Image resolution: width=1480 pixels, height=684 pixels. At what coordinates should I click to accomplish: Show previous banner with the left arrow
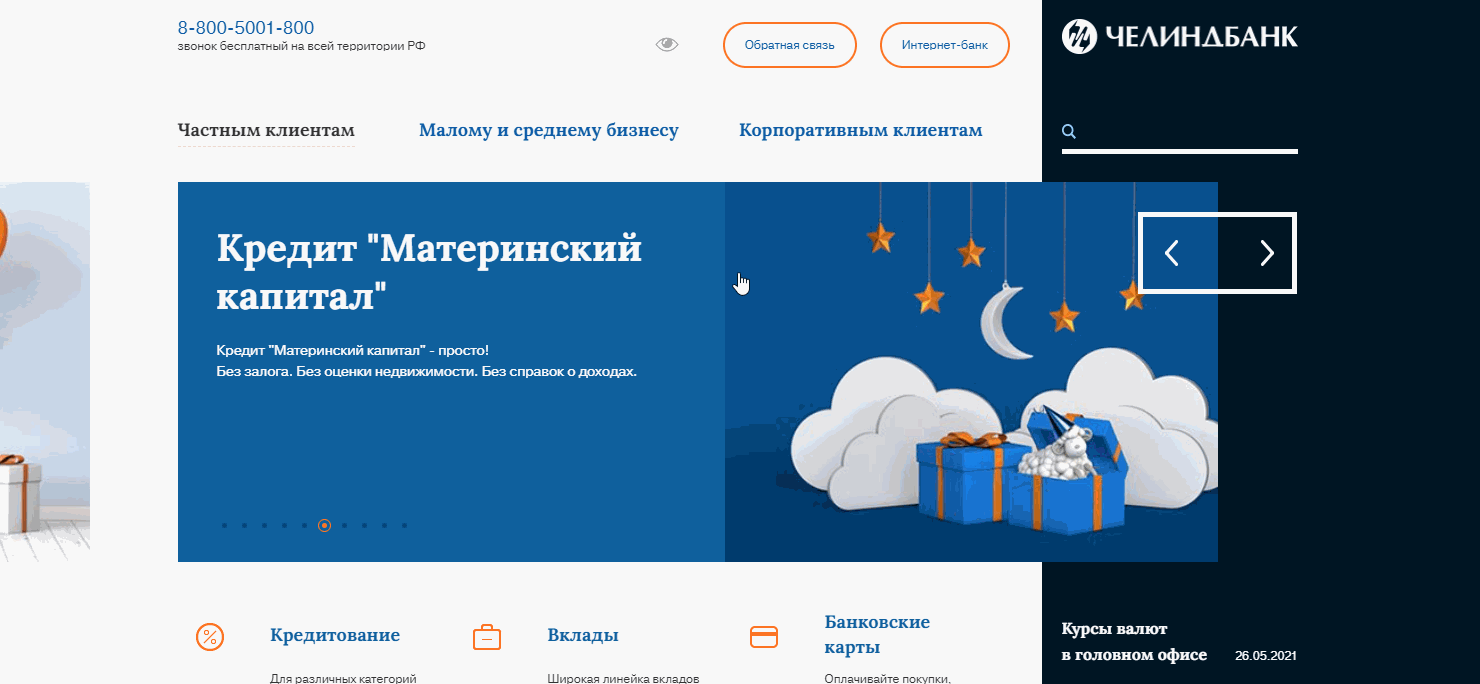1171,253
